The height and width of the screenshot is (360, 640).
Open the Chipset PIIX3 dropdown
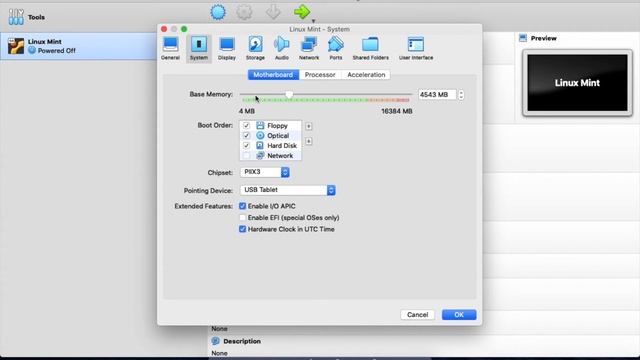tap(265, 172)
